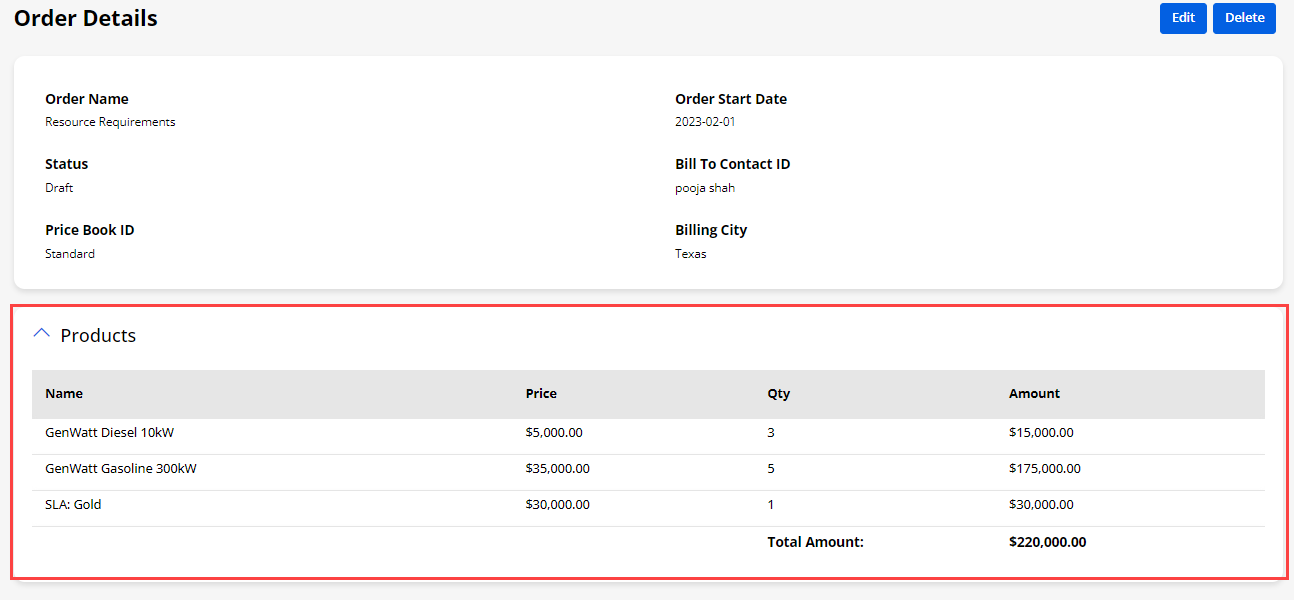Click the 2023-02-01 order start date
This screenshot has width=1294, height=600.
[x=705, y=122]
